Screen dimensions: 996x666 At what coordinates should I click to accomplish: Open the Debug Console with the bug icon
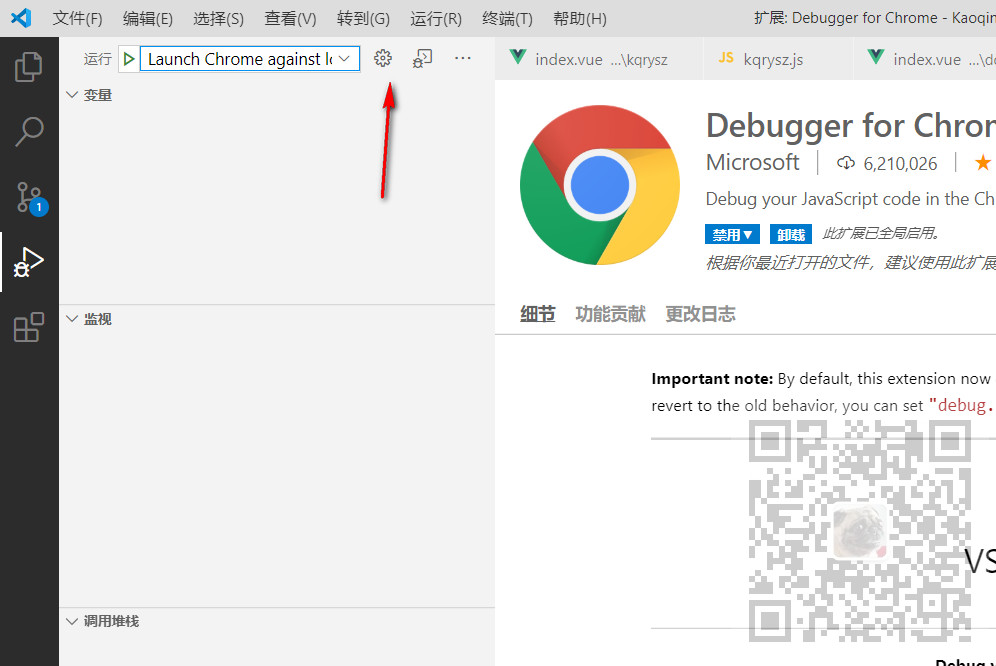pos(421,58)
